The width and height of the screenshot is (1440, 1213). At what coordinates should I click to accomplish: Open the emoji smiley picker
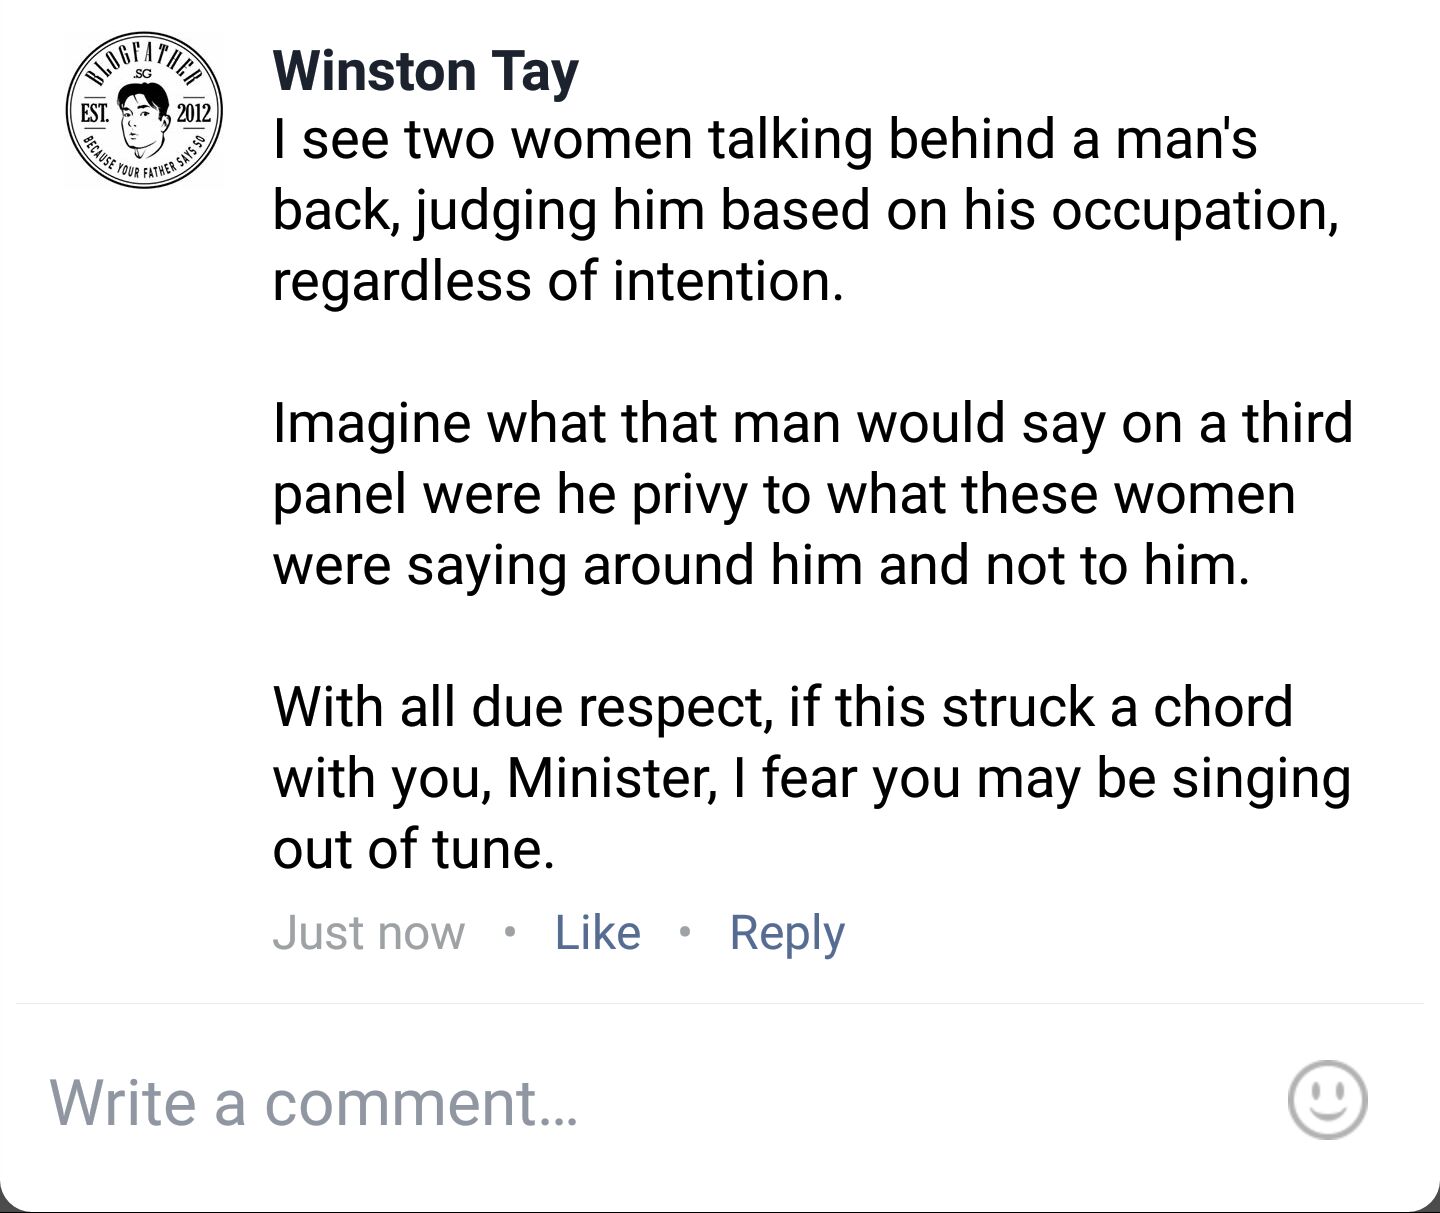pyautogui.click(x=1327, y=1100)
